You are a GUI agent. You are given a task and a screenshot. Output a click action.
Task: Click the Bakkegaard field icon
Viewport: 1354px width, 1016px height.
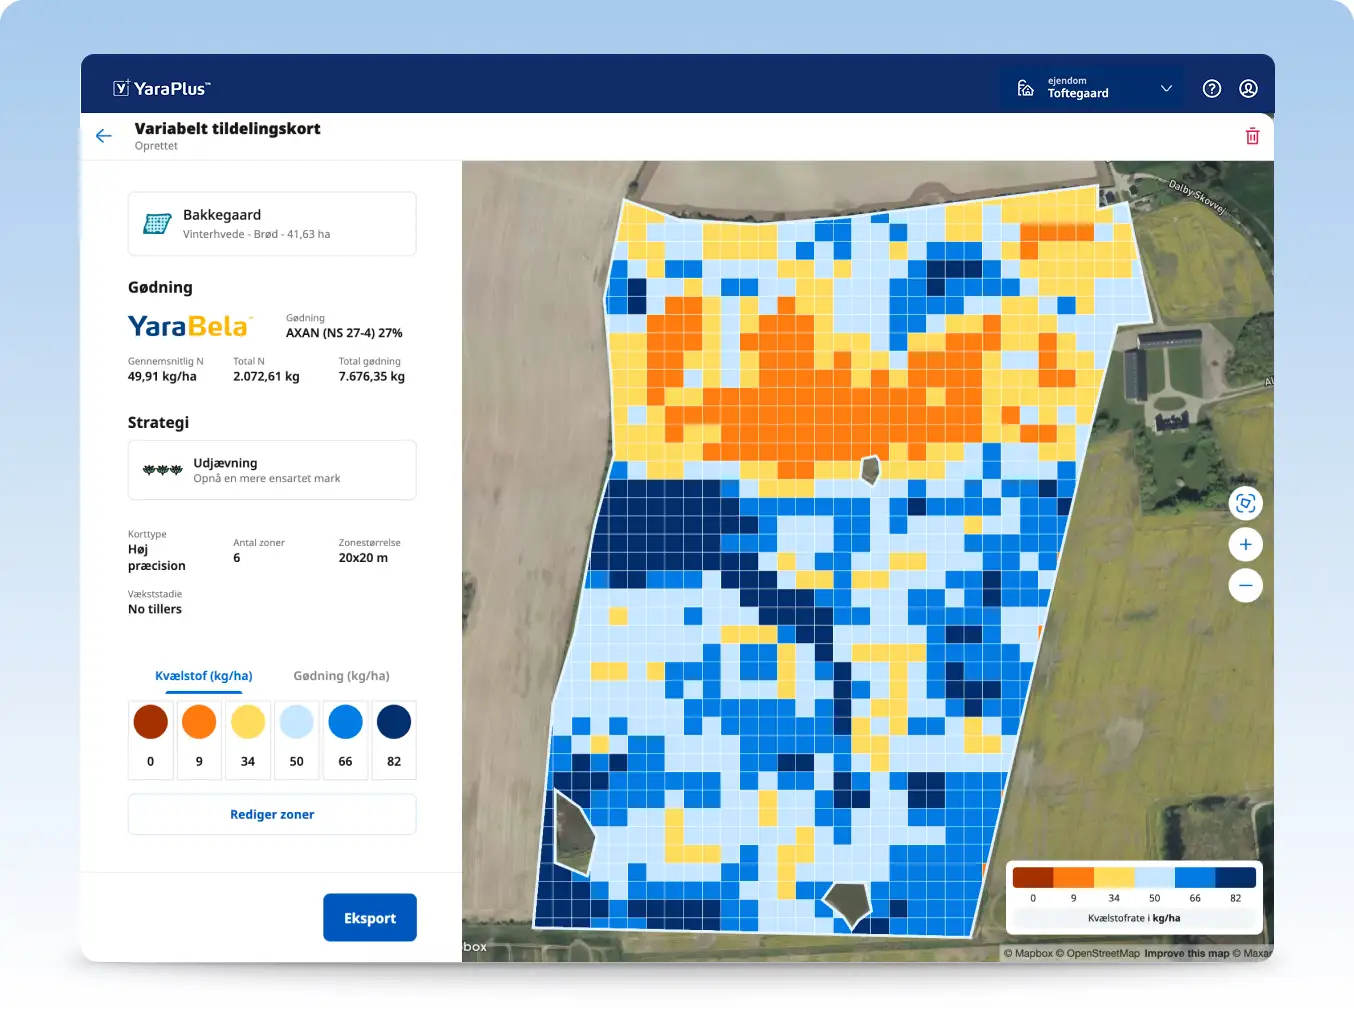(157, 224)
